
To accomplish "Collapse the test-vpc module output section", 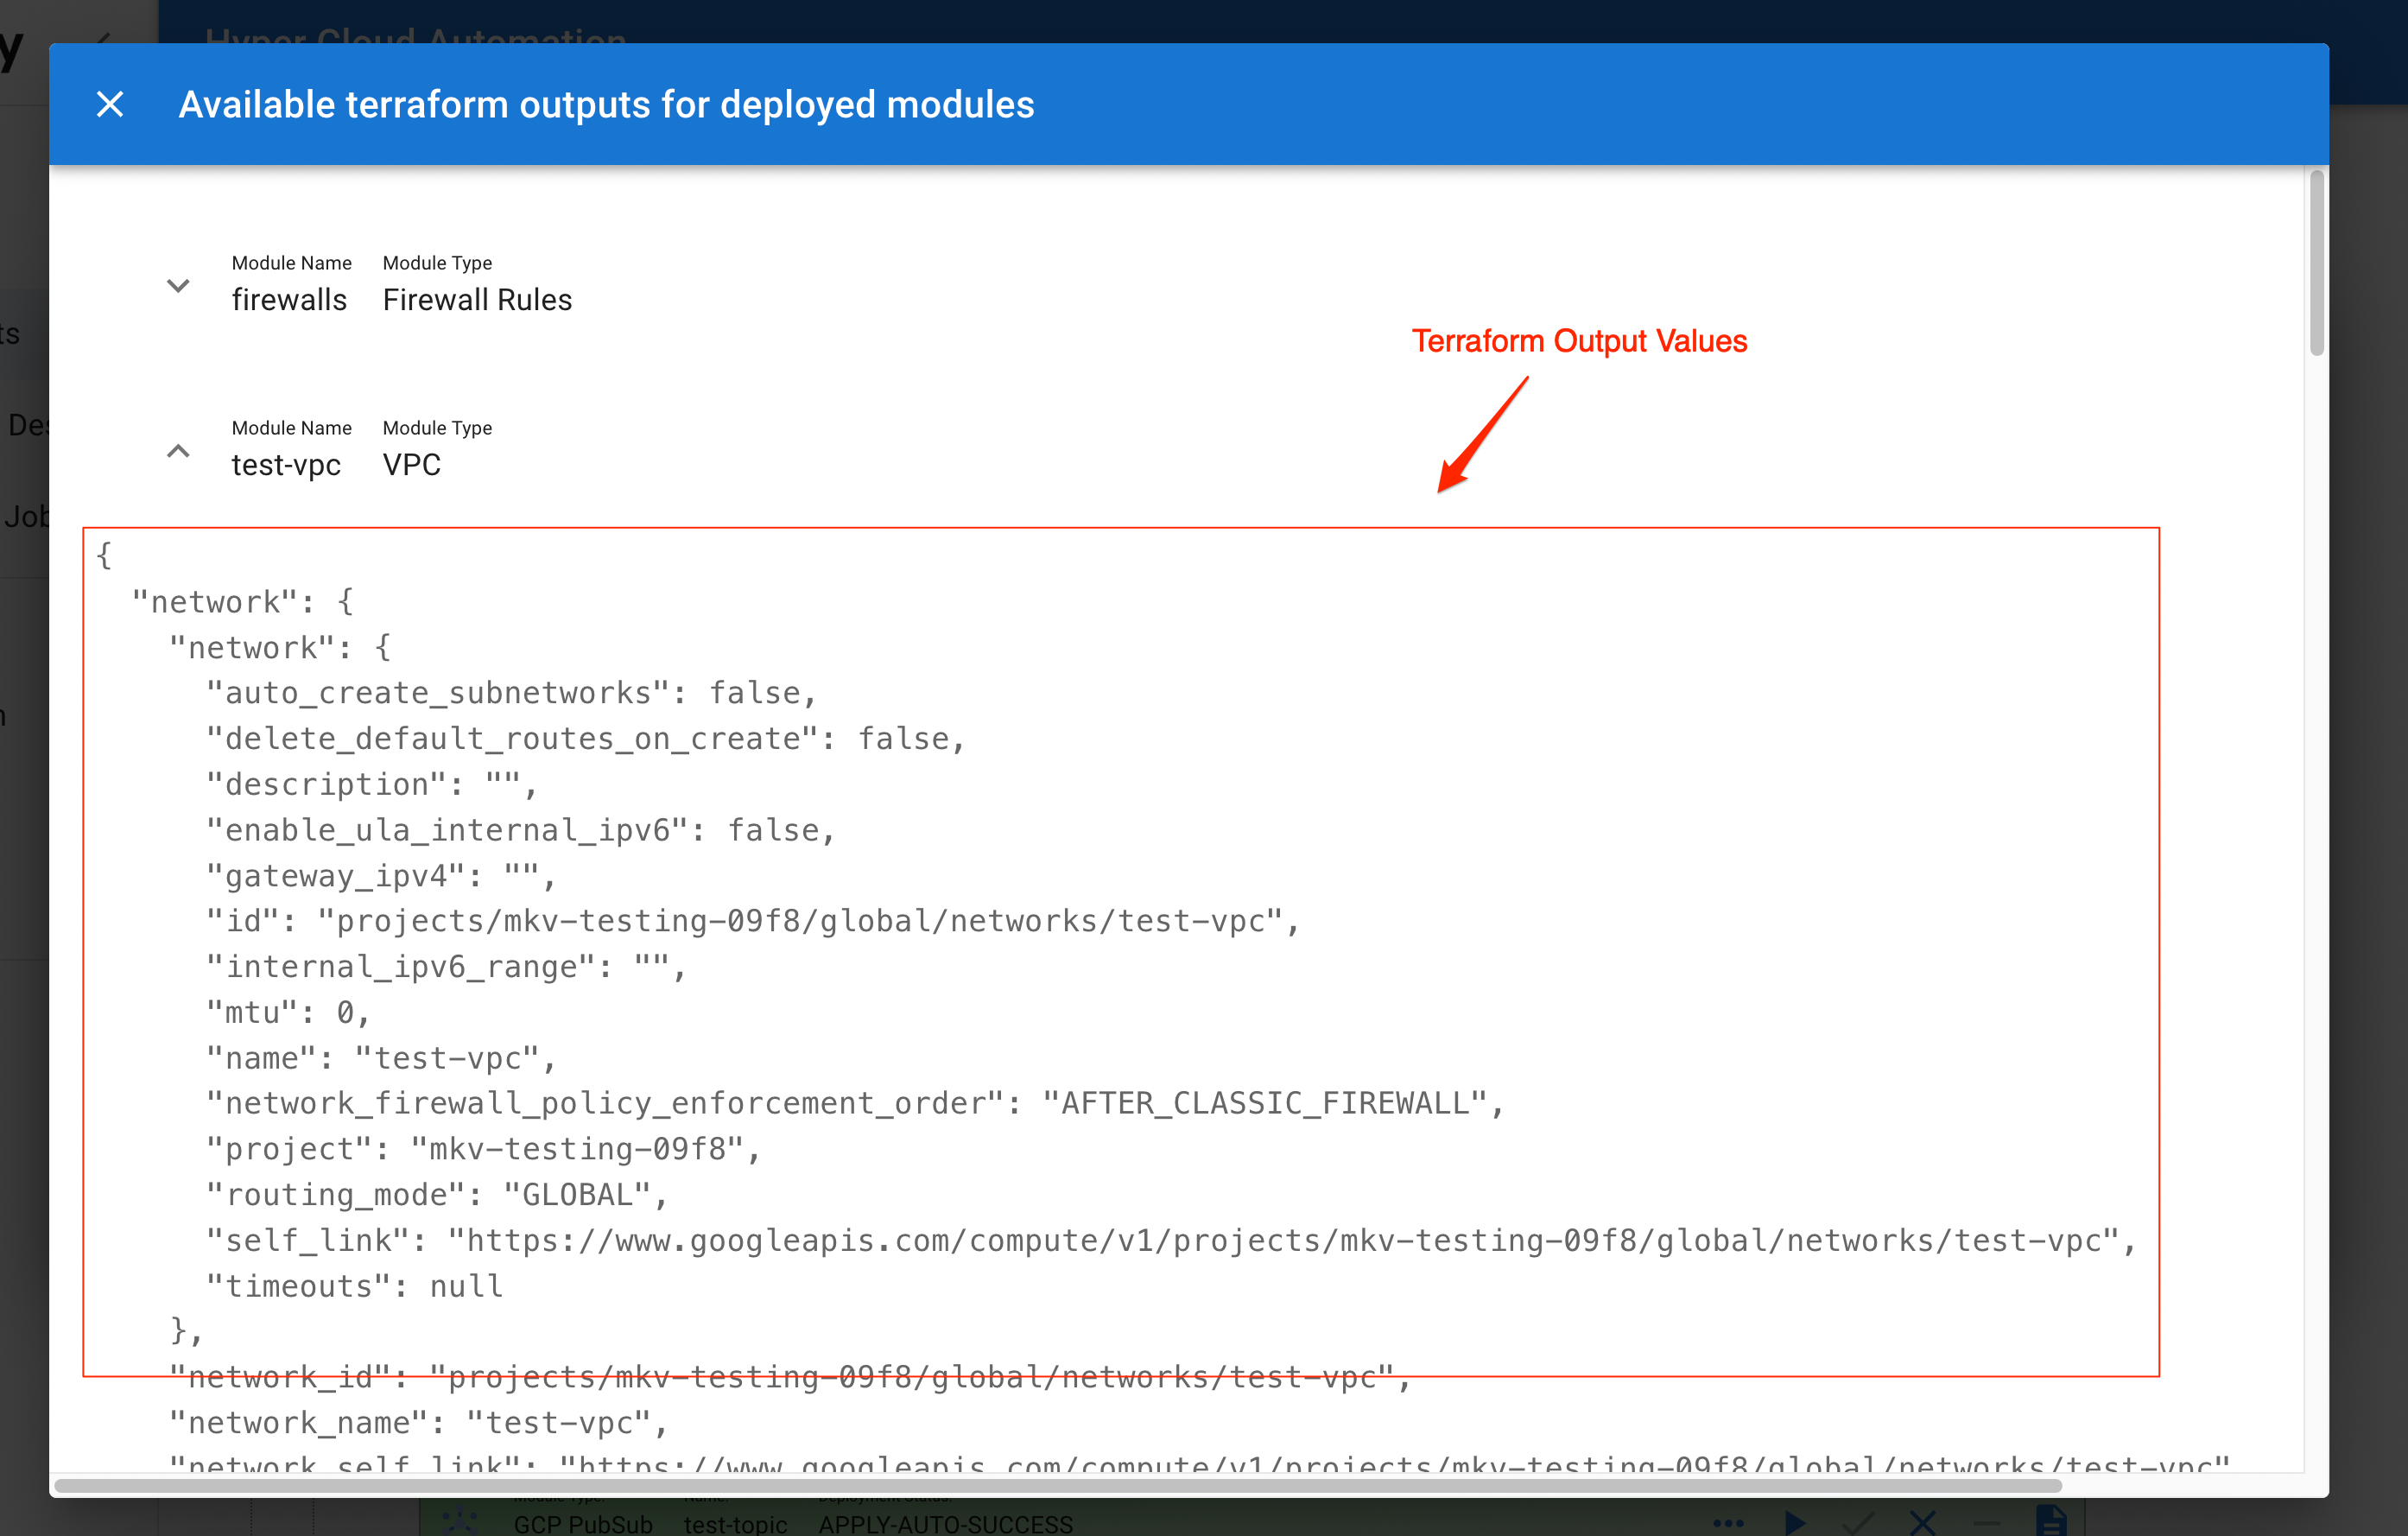I will tap(177, 451).
